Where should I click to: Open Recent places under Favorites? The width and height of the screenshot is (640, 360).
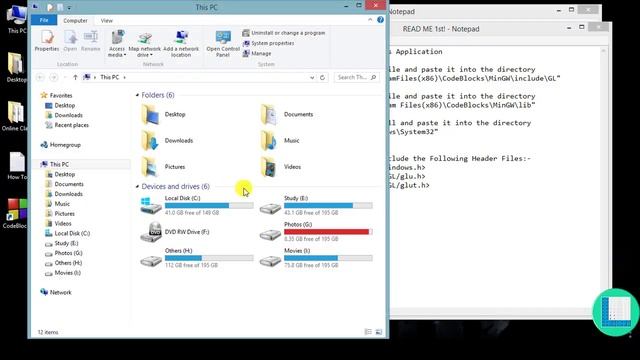click(71, 125)
